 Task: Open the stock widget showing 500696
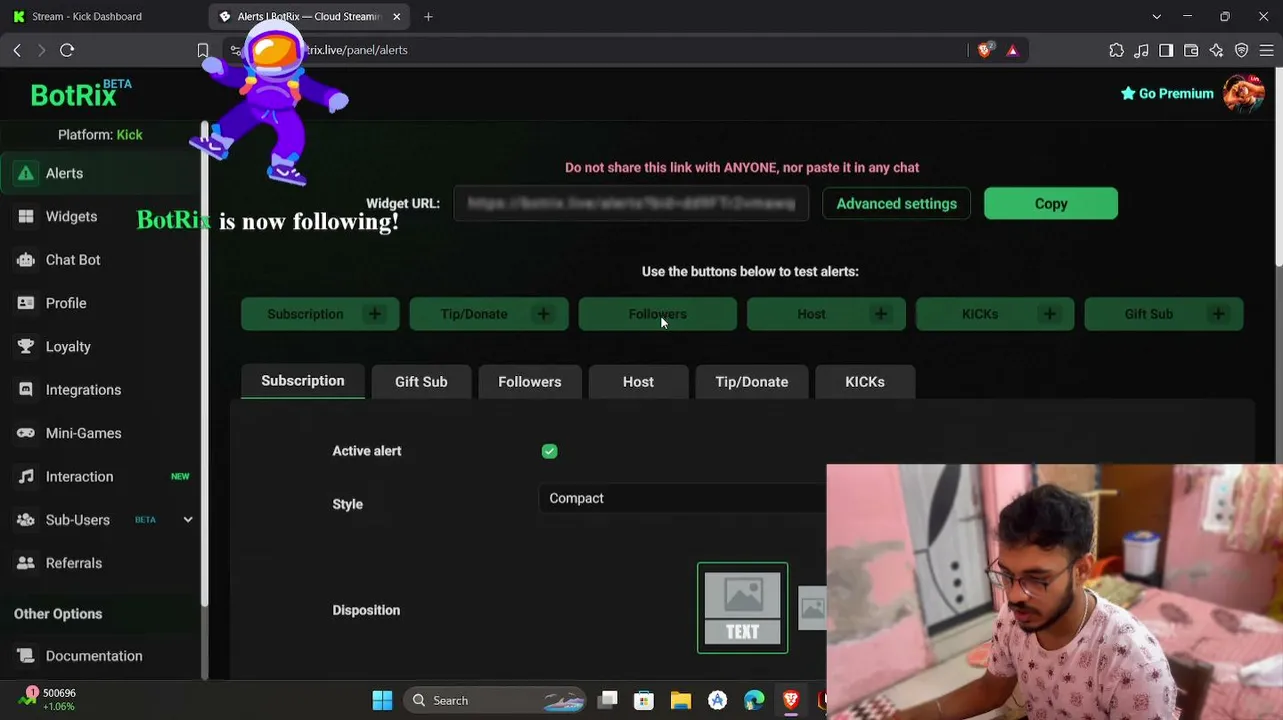point(46,699)
